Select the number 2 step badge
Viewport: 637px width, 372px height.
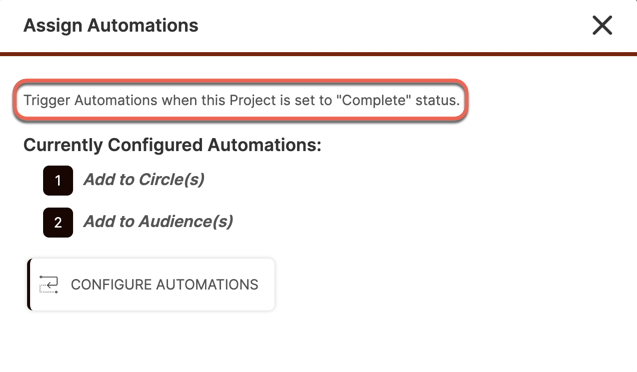(58, 223)
